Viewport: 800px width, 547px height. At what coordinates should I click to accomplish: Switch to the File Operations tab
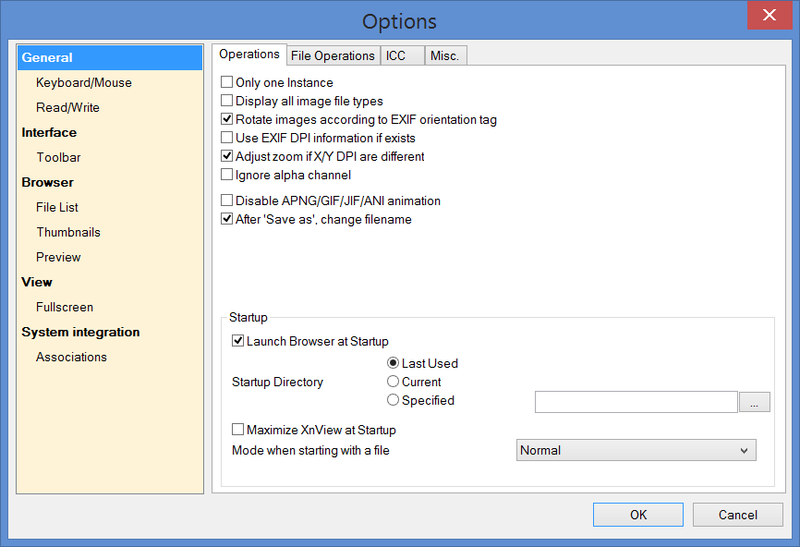(332, 56)
